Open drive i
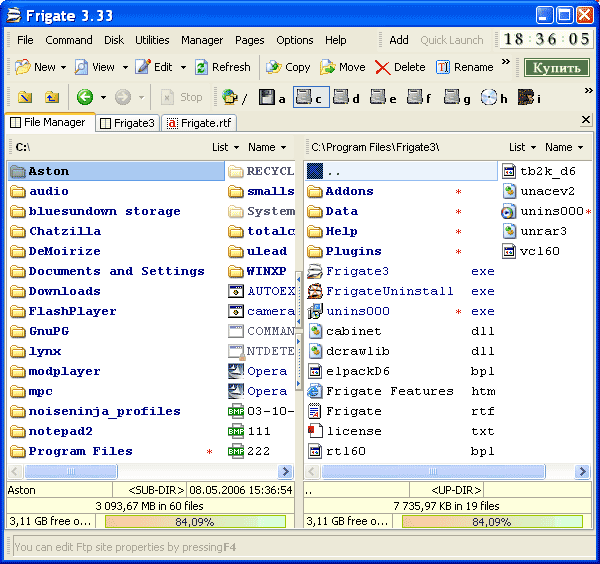The width and height of the screenshot is (600, 564). pos(529,98)
